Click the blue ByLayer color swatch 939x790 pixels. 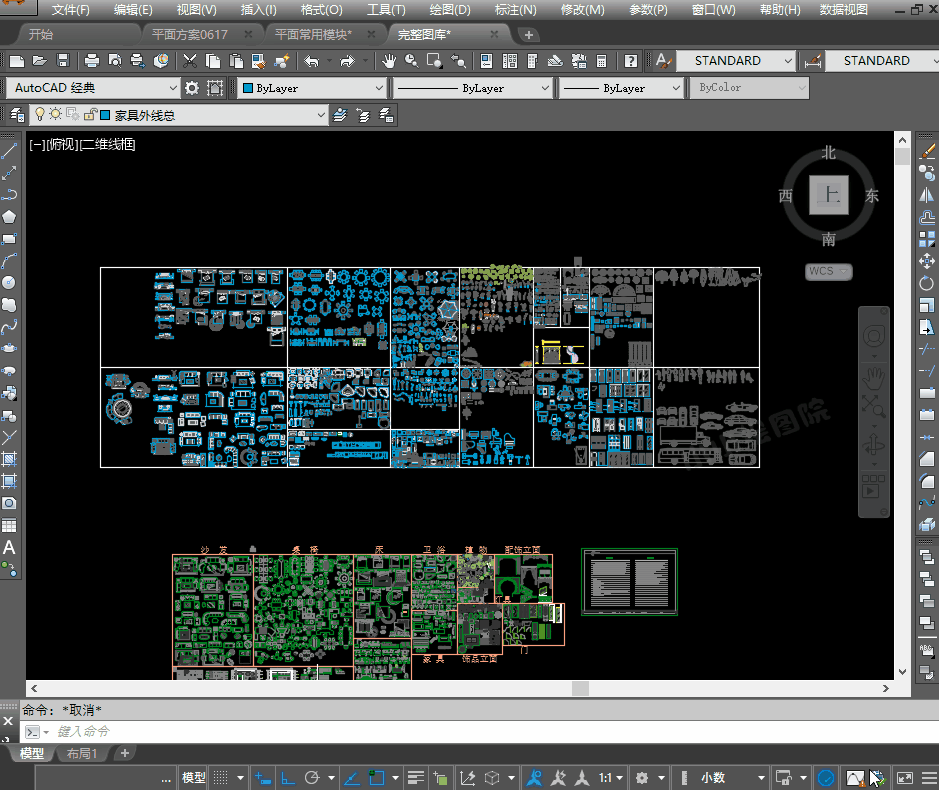[247, 88]
